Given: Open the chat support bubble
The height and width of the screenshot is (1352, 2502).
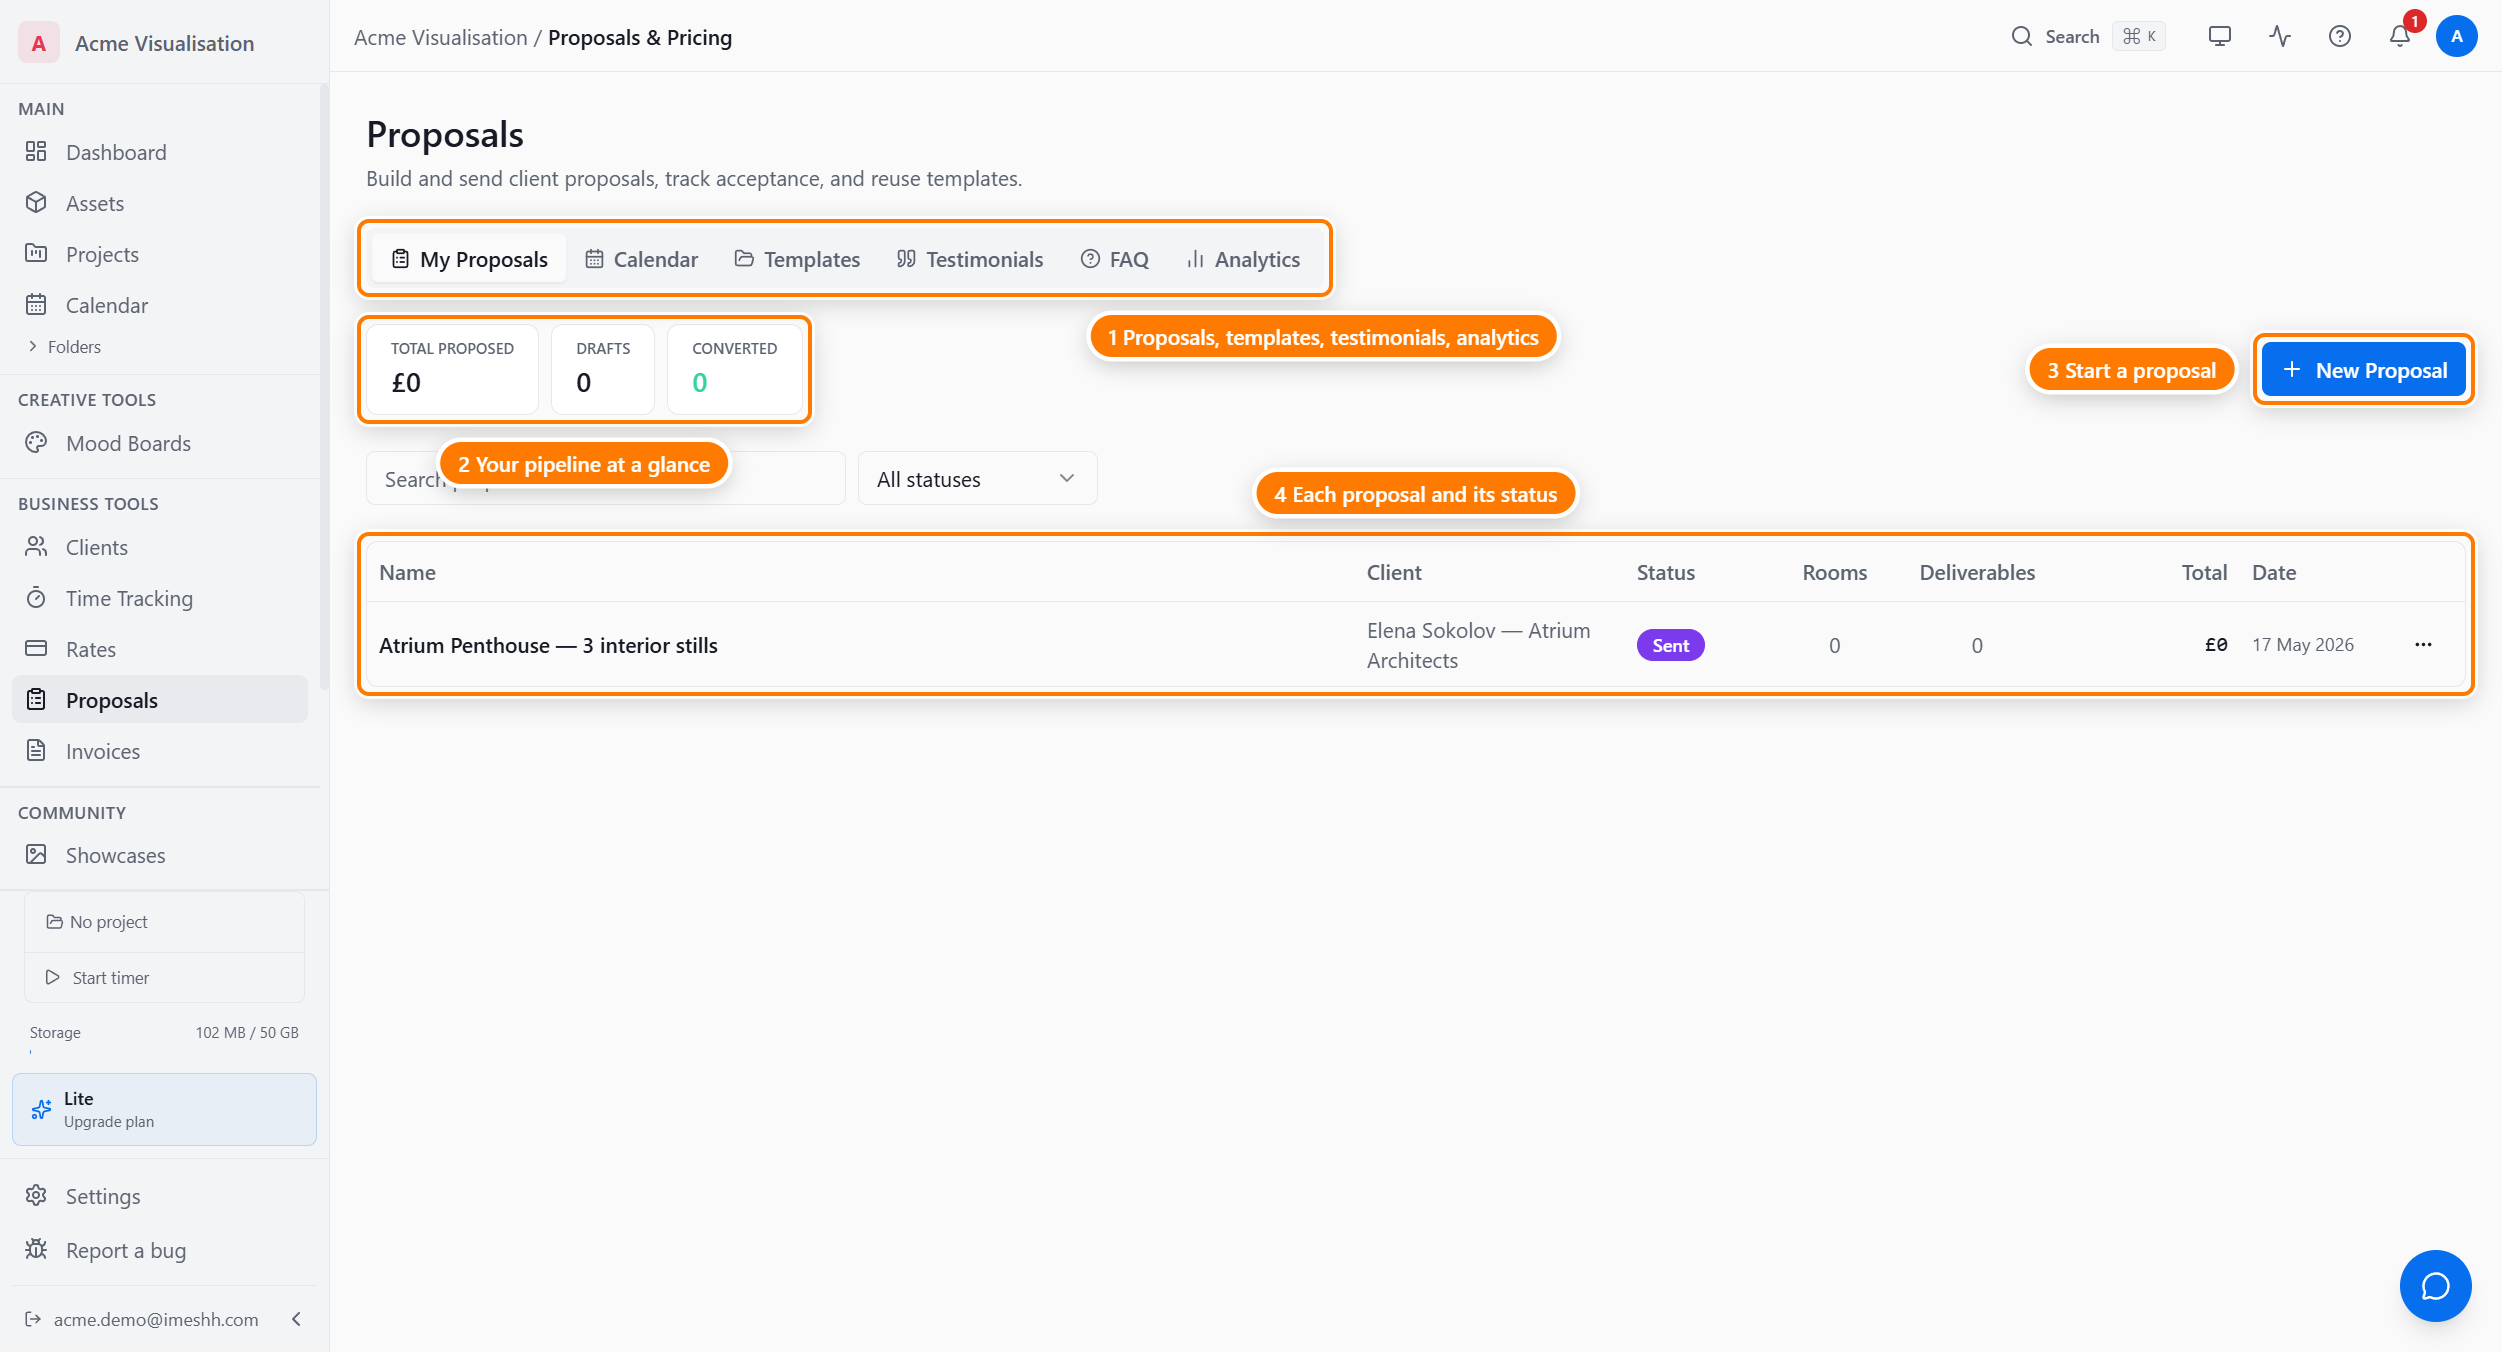Looking at the screenshot, I should pos(2435,1285).
